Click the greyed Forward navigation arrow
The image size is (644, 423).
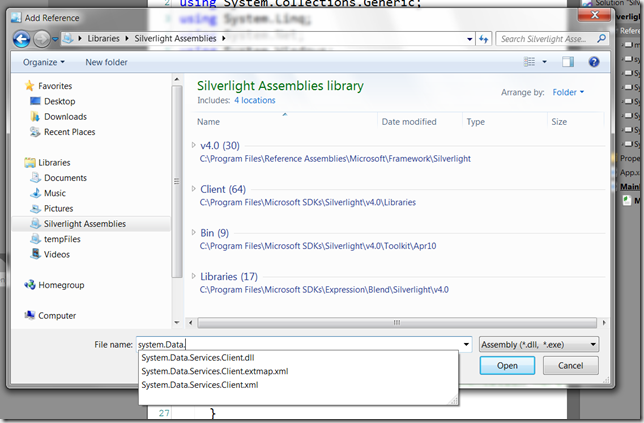click(41, 39)
